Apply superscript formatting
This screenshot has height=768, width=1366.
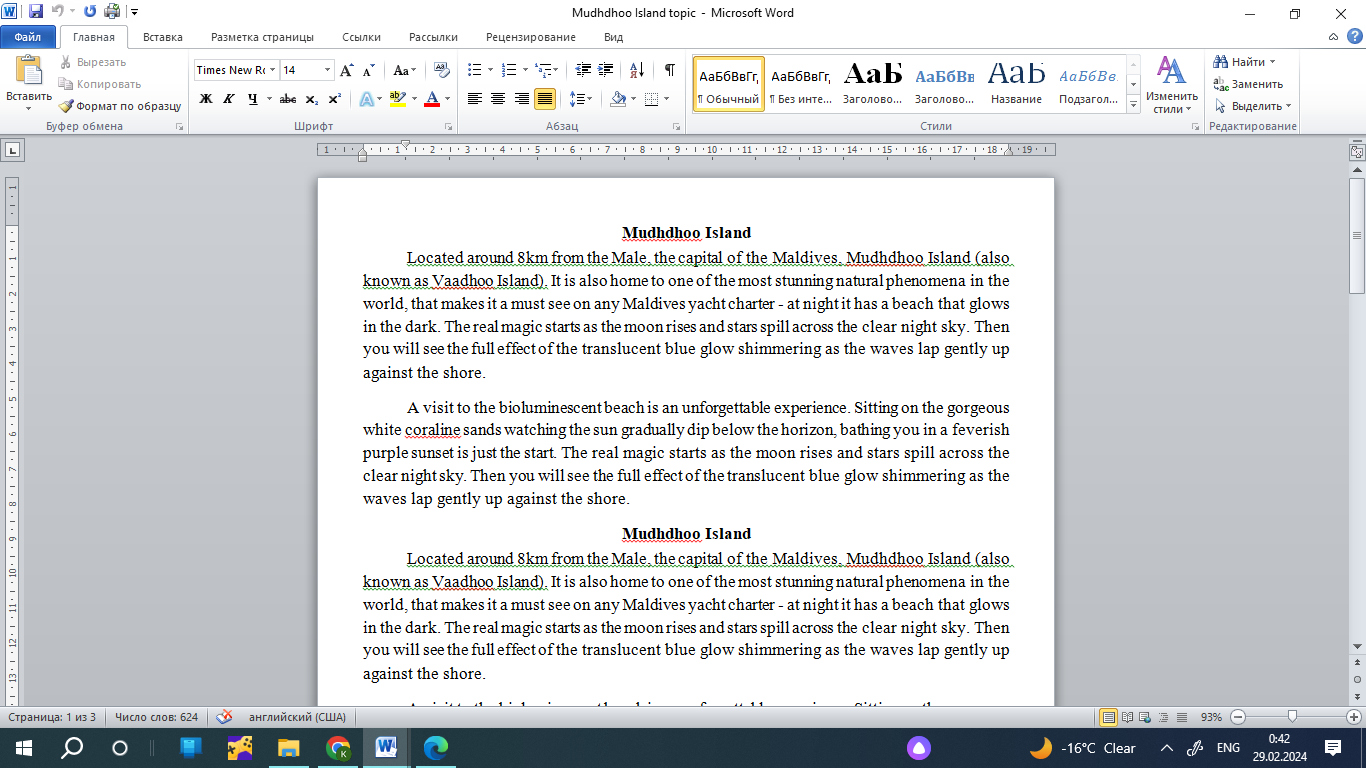click(x=334, y=99)
